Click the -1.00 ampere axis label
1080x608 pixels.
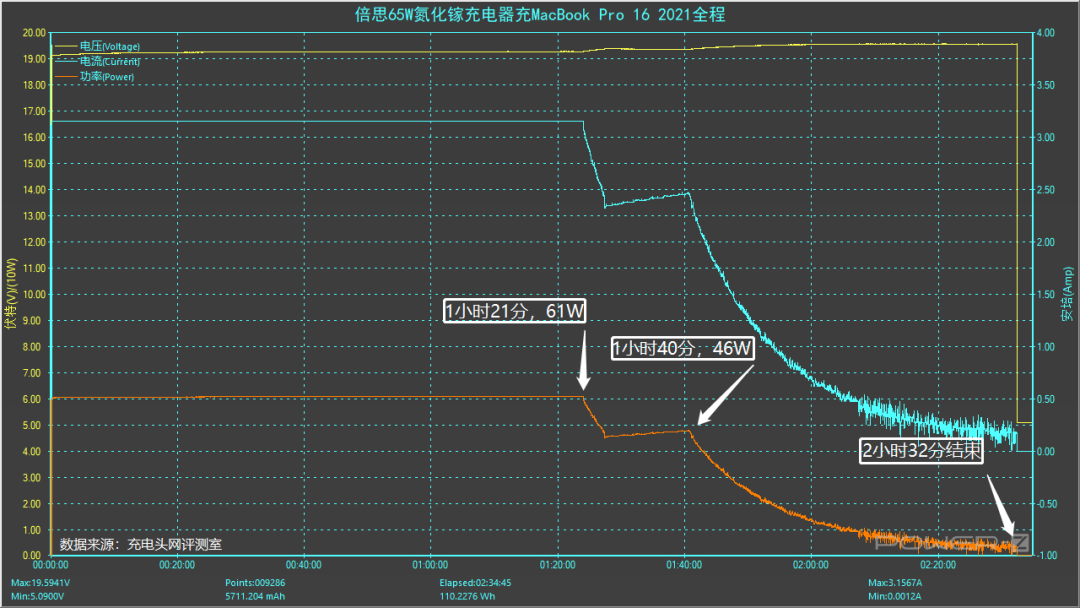point(1046,555)
